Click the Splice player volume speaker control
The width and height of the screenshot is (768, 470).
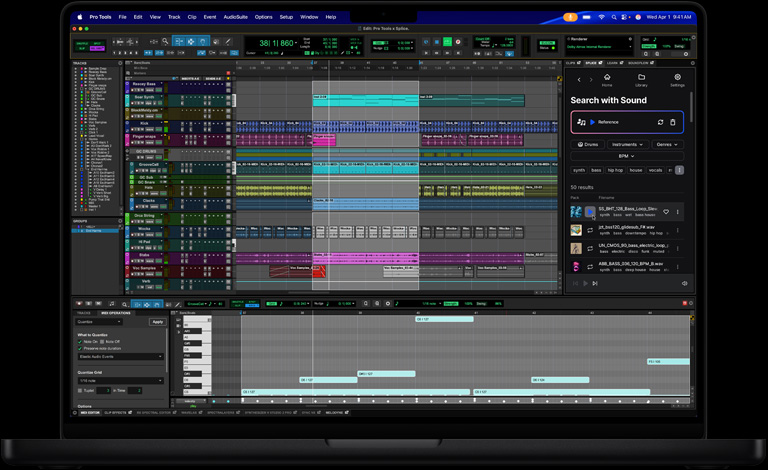click(684, 283)
